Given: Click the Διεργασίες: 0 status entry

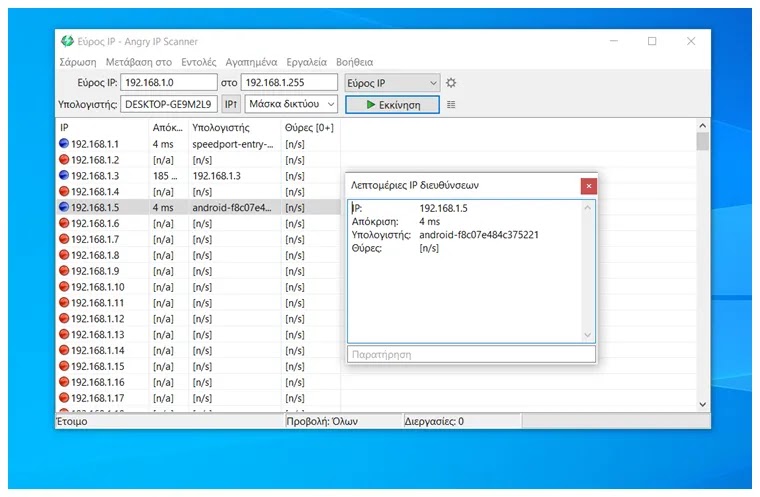Looking at the screenshot, I should [x=434, y=421].
